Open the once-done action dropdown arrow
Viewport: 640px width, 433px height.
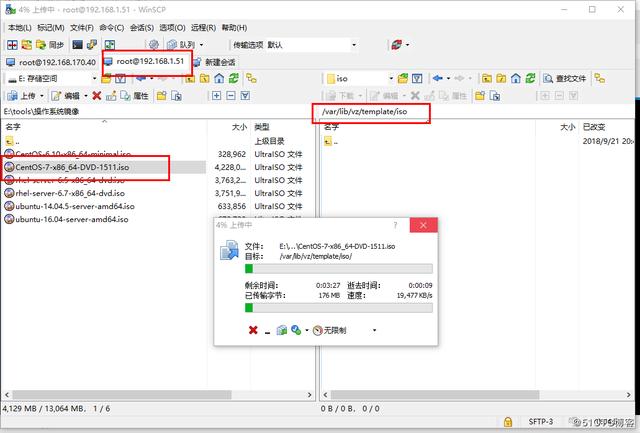click(307, 330)
